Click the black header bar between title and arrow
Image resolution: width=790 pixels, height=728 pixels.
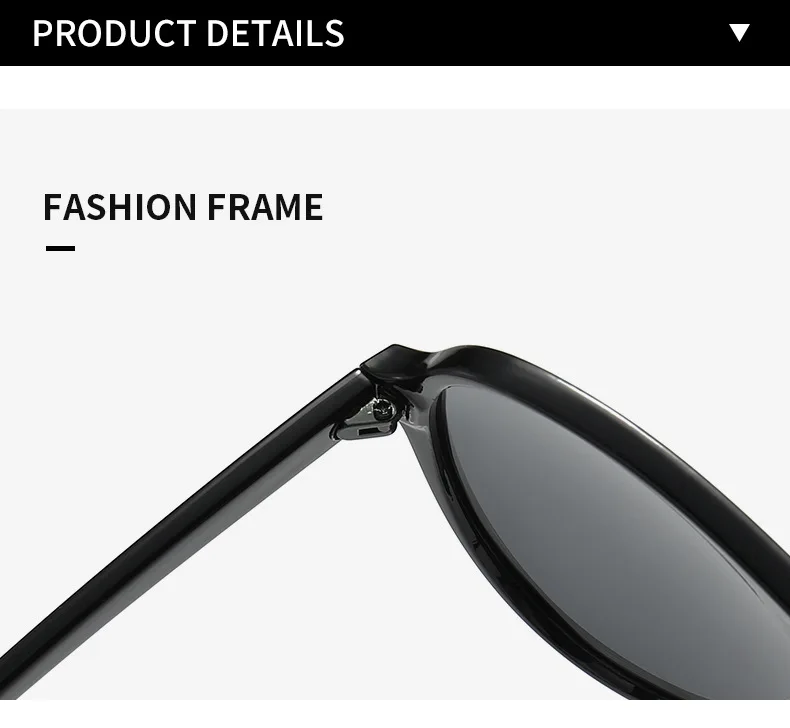[x=534, y=33]
